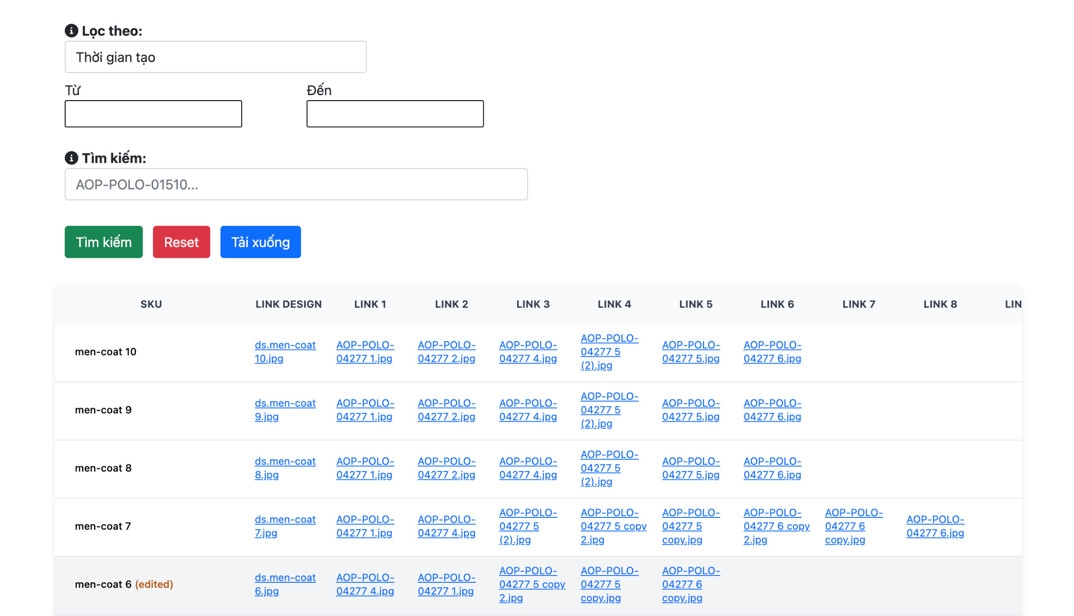Open Link 5 of men-coat 6 row
Viewport: 1074px width, 616px height.
(x=691, y=584)
